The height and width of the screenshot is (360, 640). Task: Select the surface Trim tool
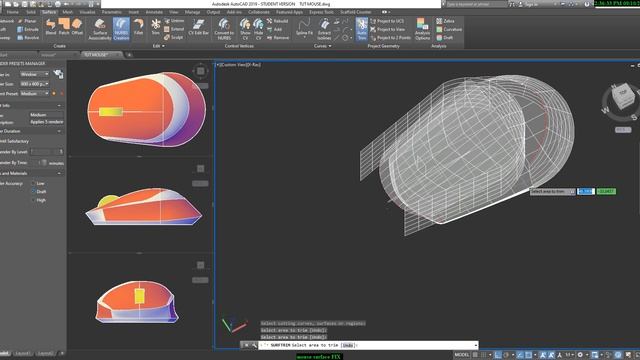click(156, 27)
